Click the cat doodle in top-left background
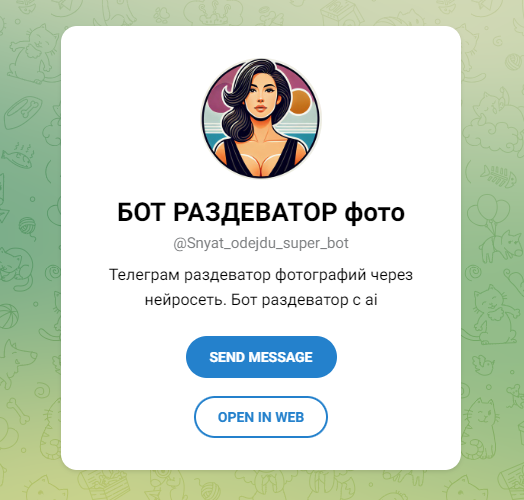524x500 pixels. click(32, 53)
